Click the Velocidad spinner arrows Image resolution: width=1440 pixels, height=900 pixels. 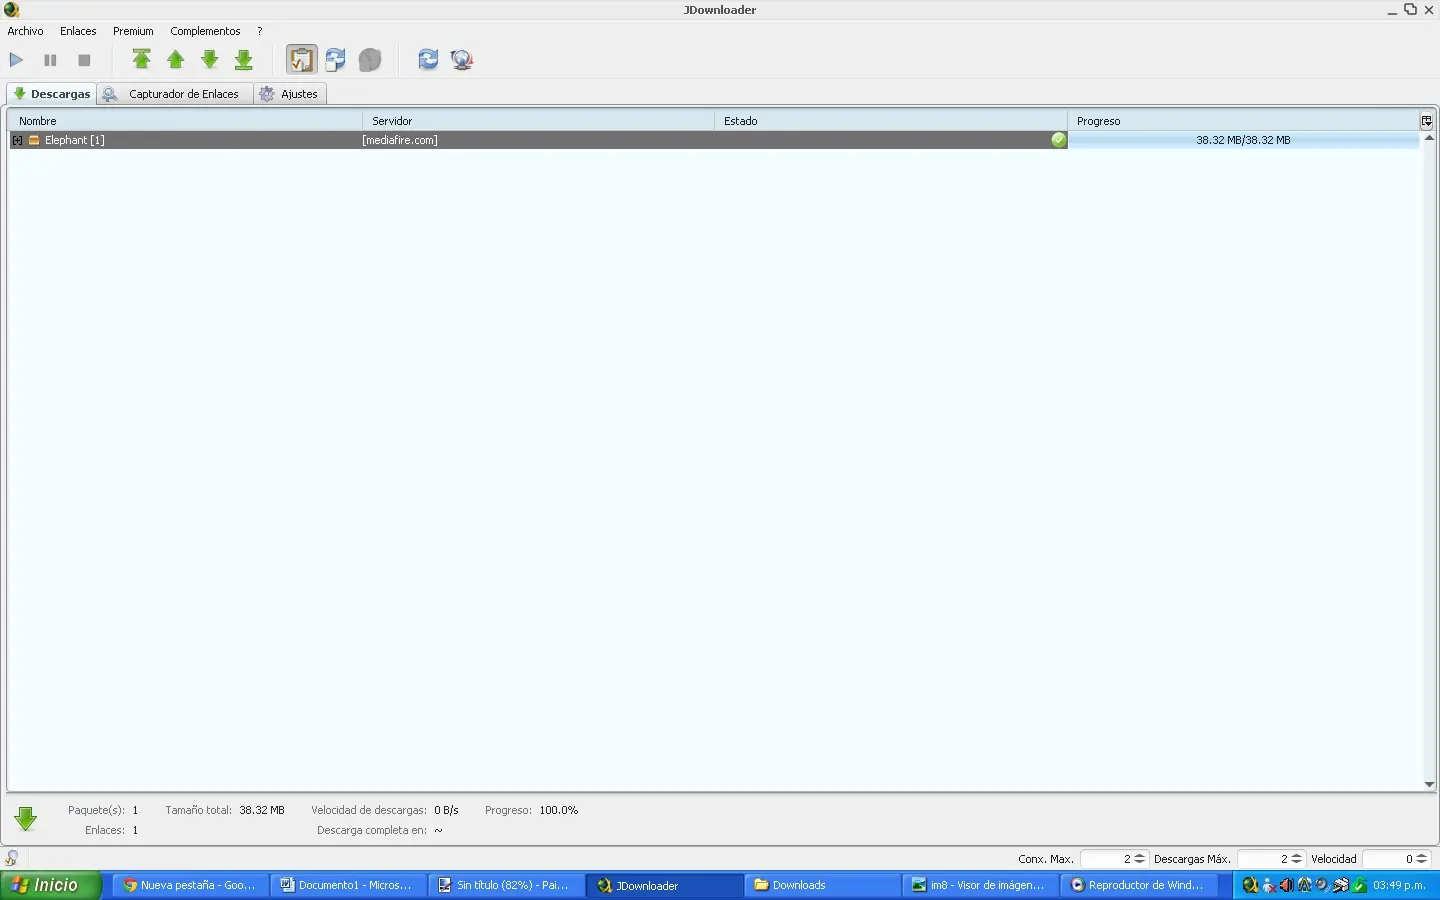click(1422, 859)
